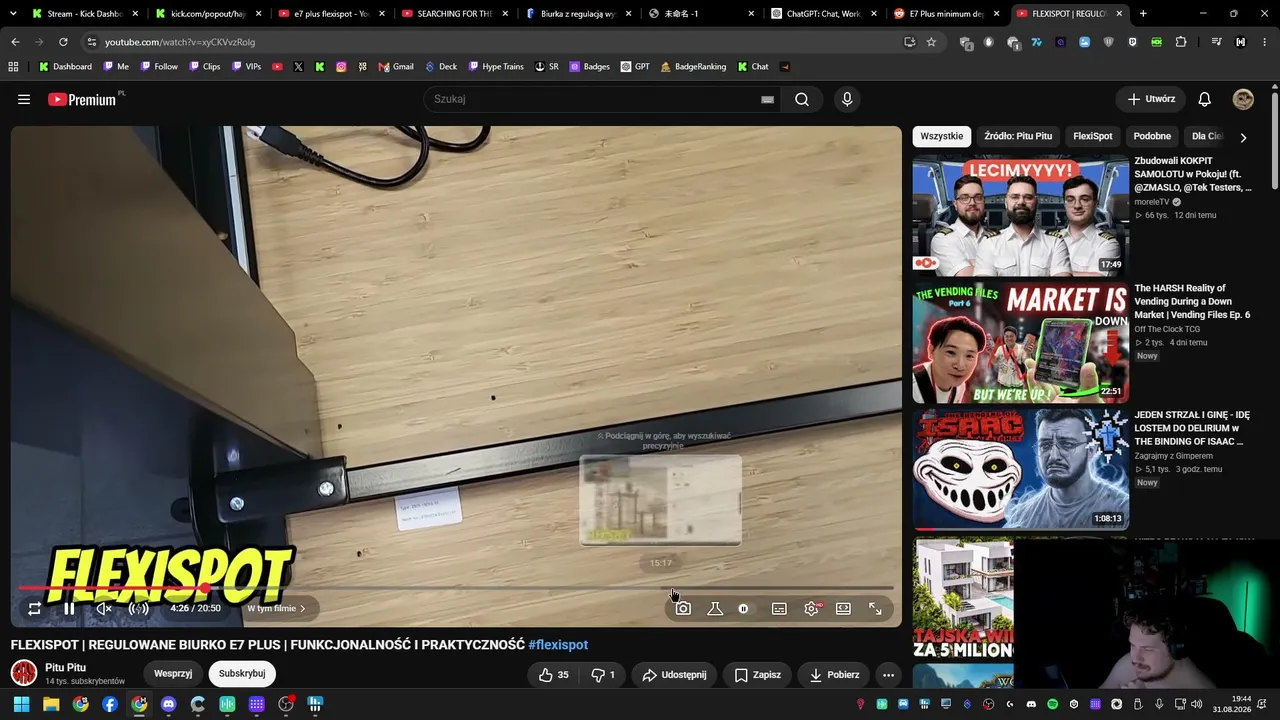Select the 'Źródło: Pitu Pitu' chip
The image size is (1280, 720).
[1018, 136]
